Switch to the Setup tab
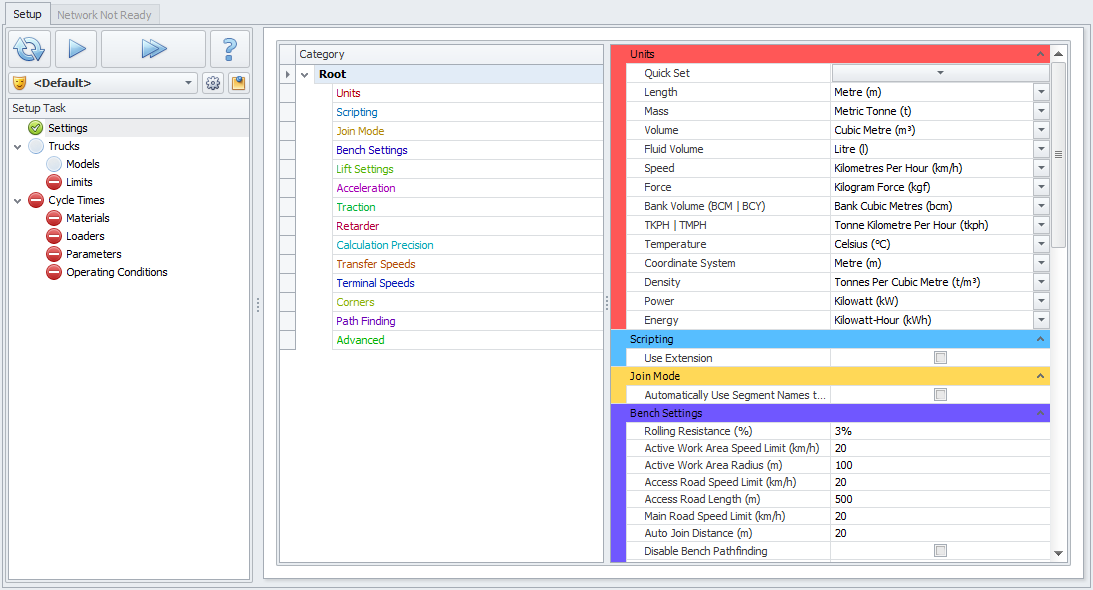The height and width of the screenshot is (590, 1093). tap(27, 14)
